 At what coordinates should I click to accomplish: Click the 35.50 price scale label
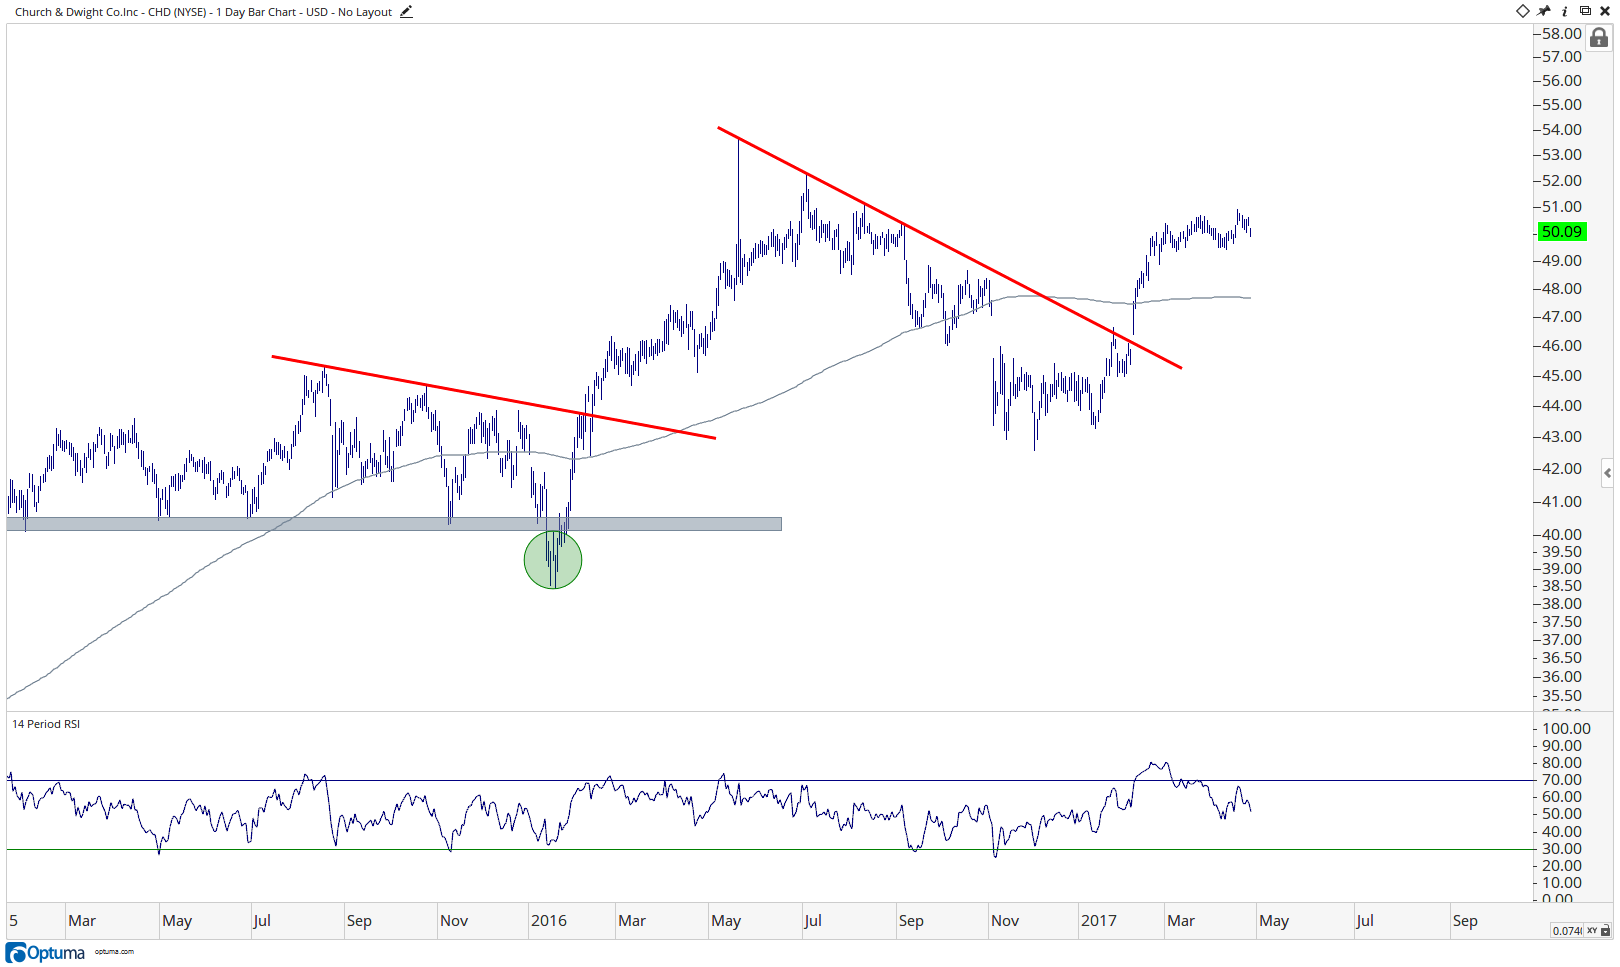point(1562,696)
